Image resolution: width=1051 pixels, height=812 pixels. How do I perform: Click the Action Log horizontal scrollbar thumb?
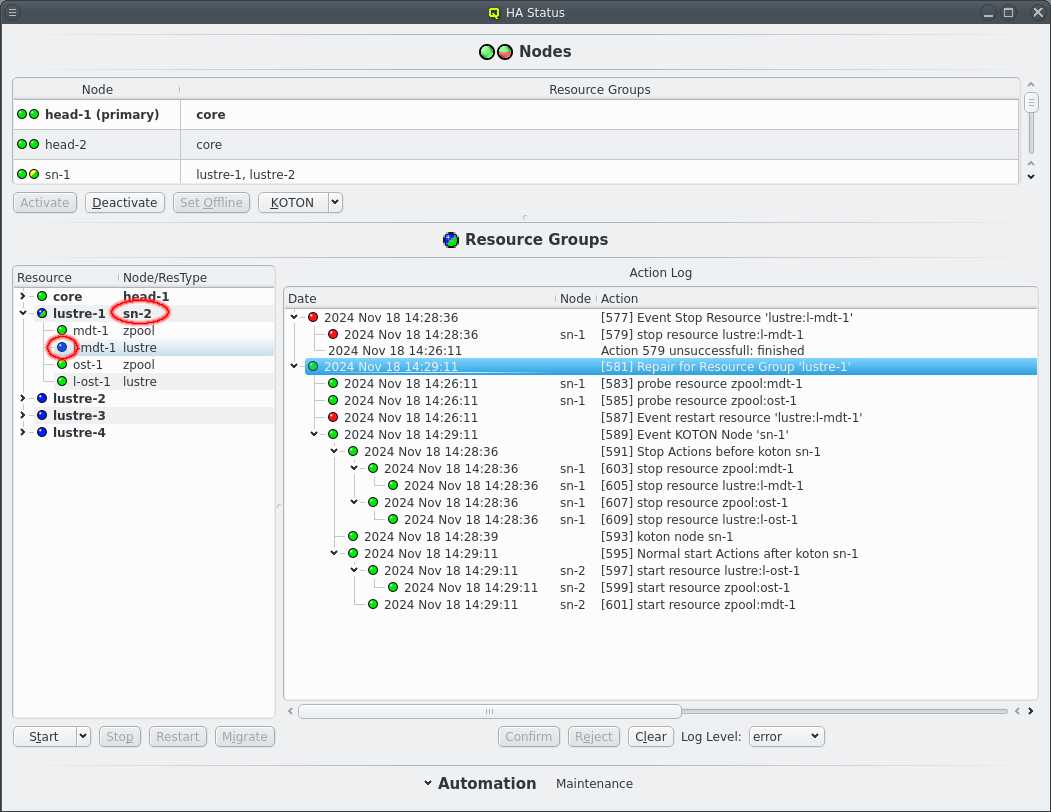[x=490, y=711]
